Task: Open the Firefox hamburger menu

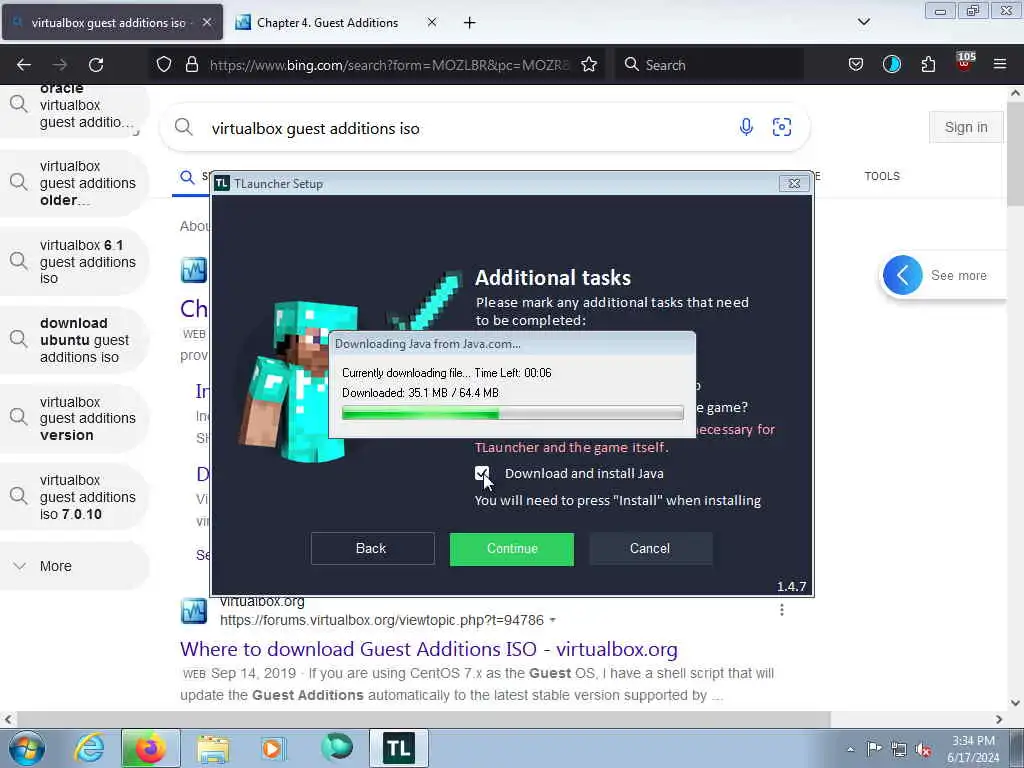Action: (x=1000, y=64)
